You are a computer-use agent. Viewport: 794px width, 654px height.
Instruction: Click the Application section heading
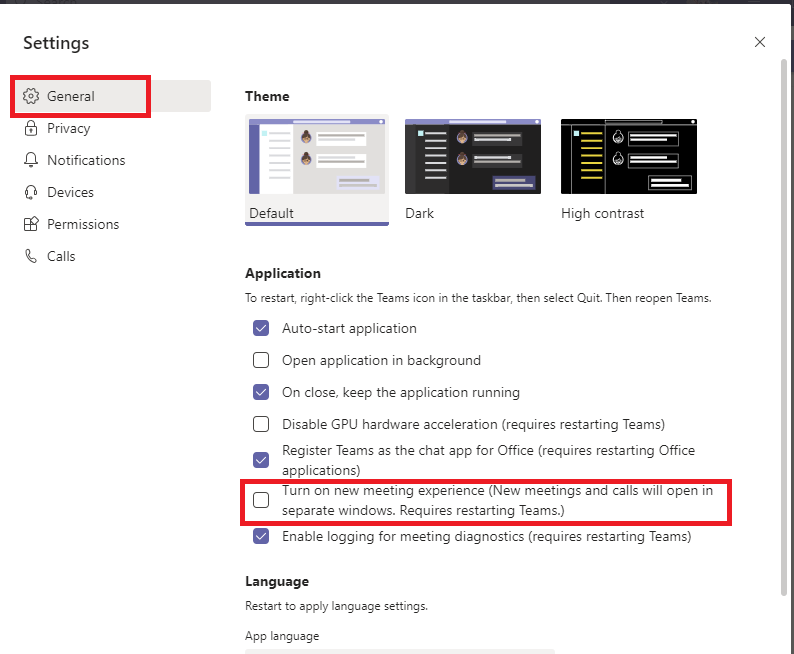pos(283,273)
